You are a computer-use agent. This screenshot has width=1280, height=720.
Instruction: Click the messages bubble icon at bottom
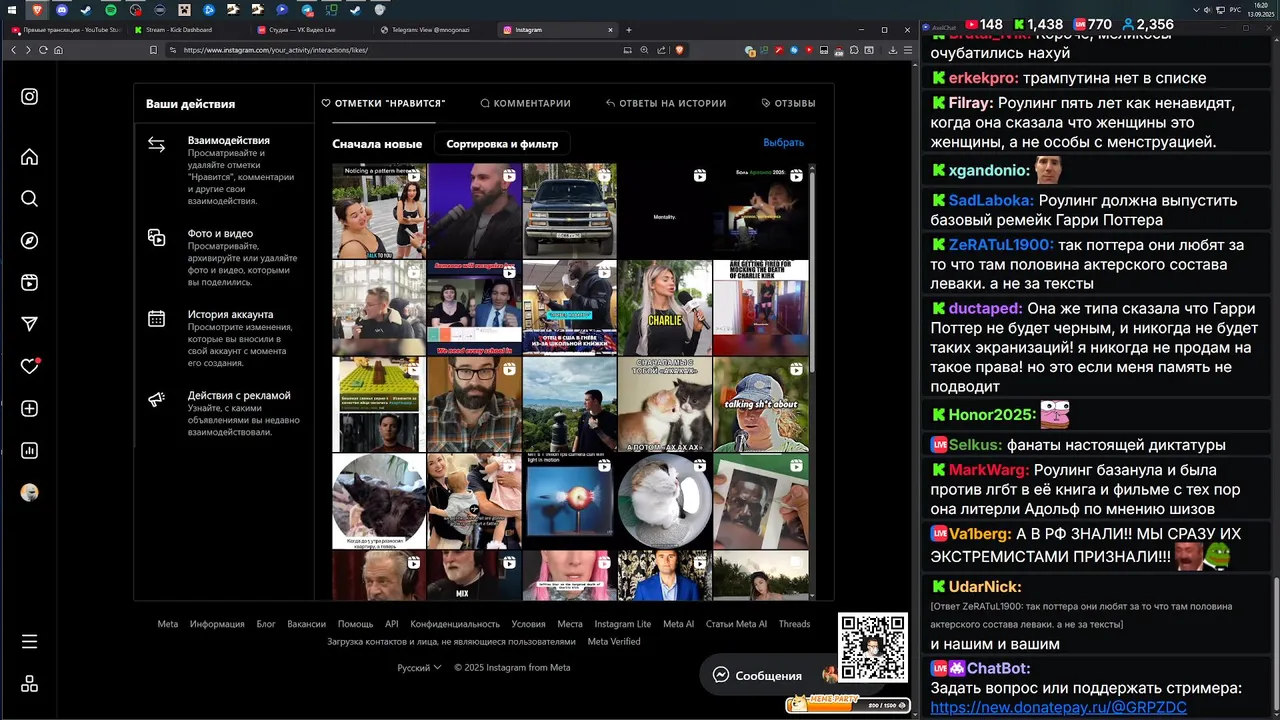point(720,675)
